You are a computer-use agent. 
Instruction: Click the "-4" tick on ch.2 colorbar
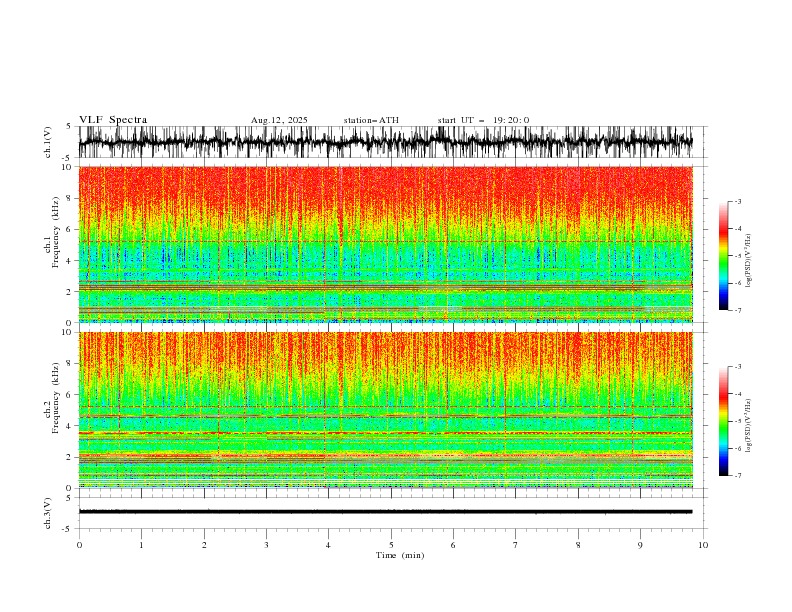point(738,394)
